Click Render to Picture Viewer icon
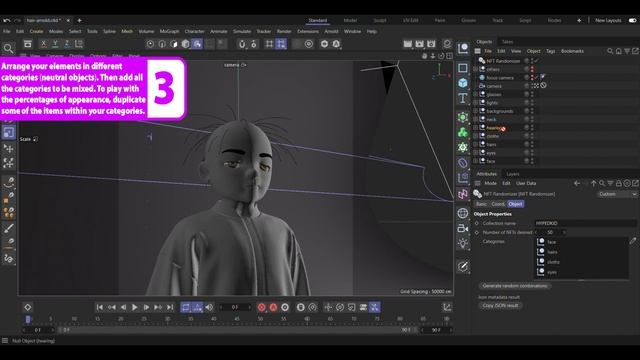The height and width of the screenshot is (360, 640). (x=419, y=44)
